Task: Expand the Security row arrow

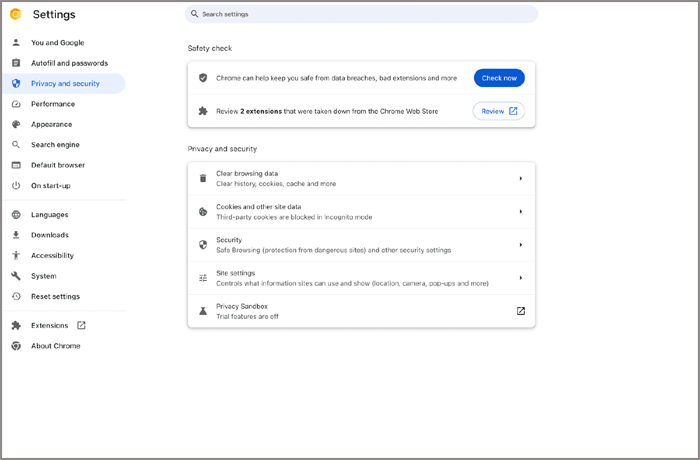Action: click(x=521, y=245)
